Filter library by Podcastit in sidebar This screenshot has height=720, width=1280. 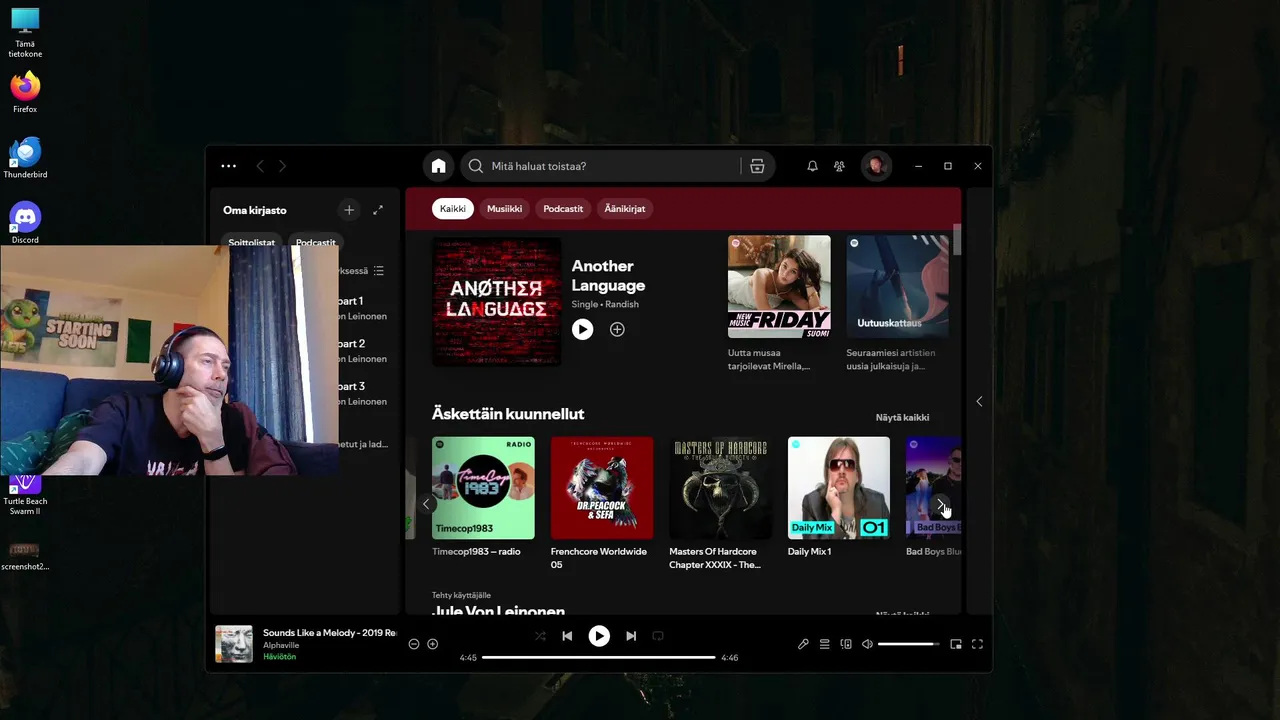[316, 242]
